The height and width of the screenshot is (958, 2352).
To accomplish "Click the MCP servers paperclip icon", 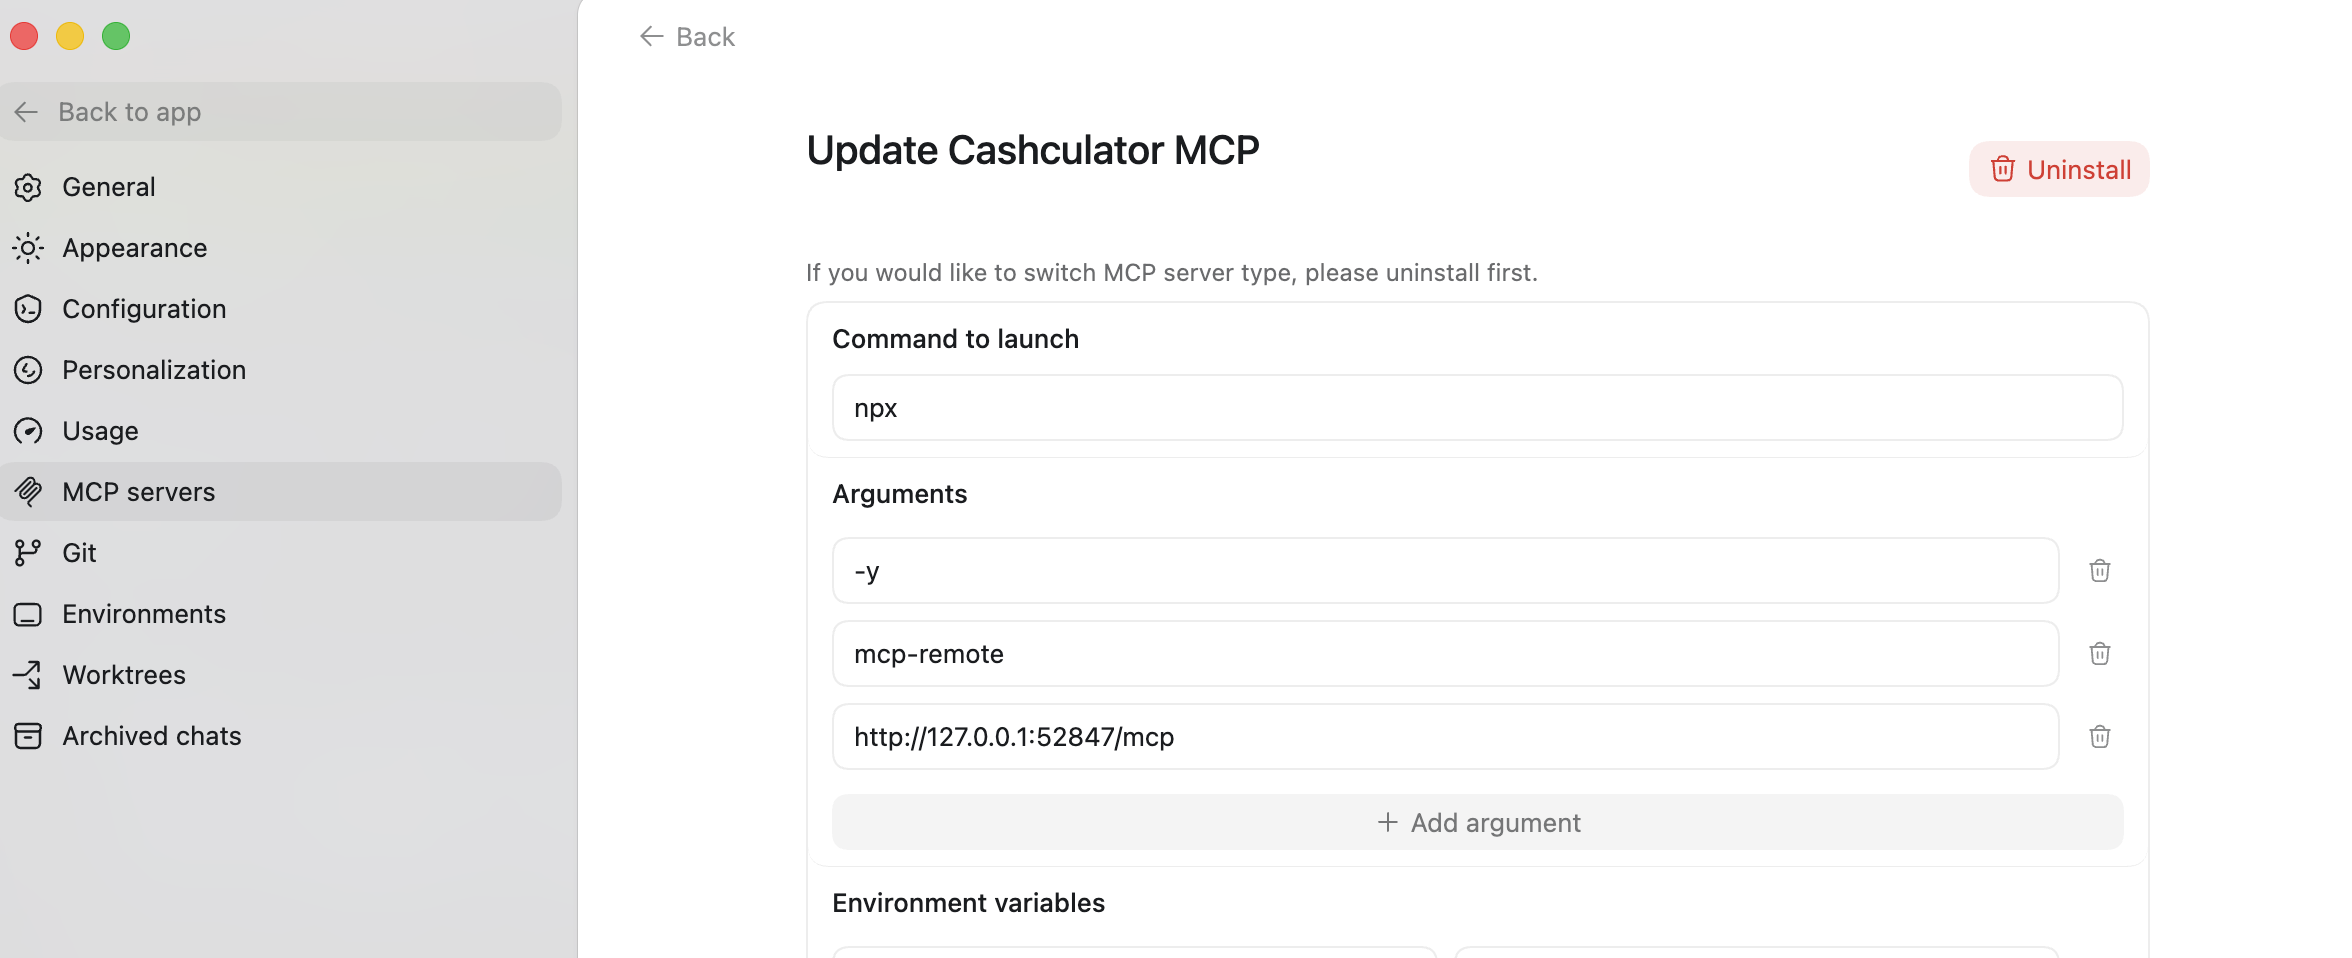I will (x=28, y=491).
